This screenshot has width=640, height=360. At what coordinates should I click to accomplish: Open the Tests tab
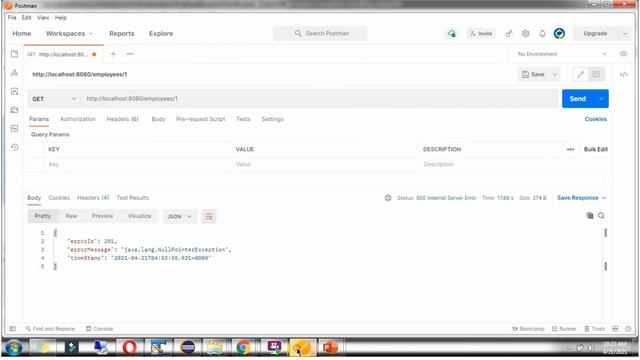coord(243,119)
